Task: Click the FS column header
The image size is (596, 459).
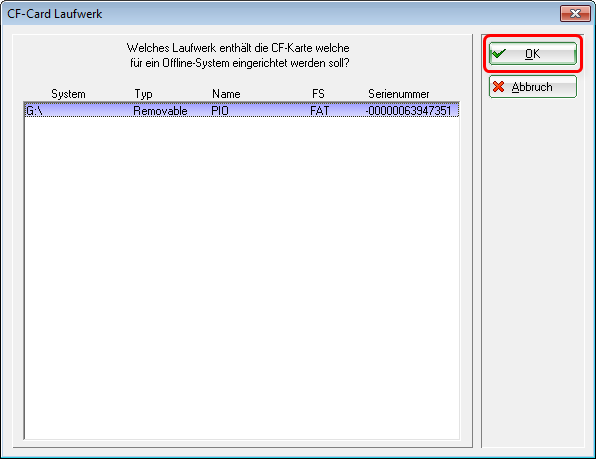Action: coord(318,94)
